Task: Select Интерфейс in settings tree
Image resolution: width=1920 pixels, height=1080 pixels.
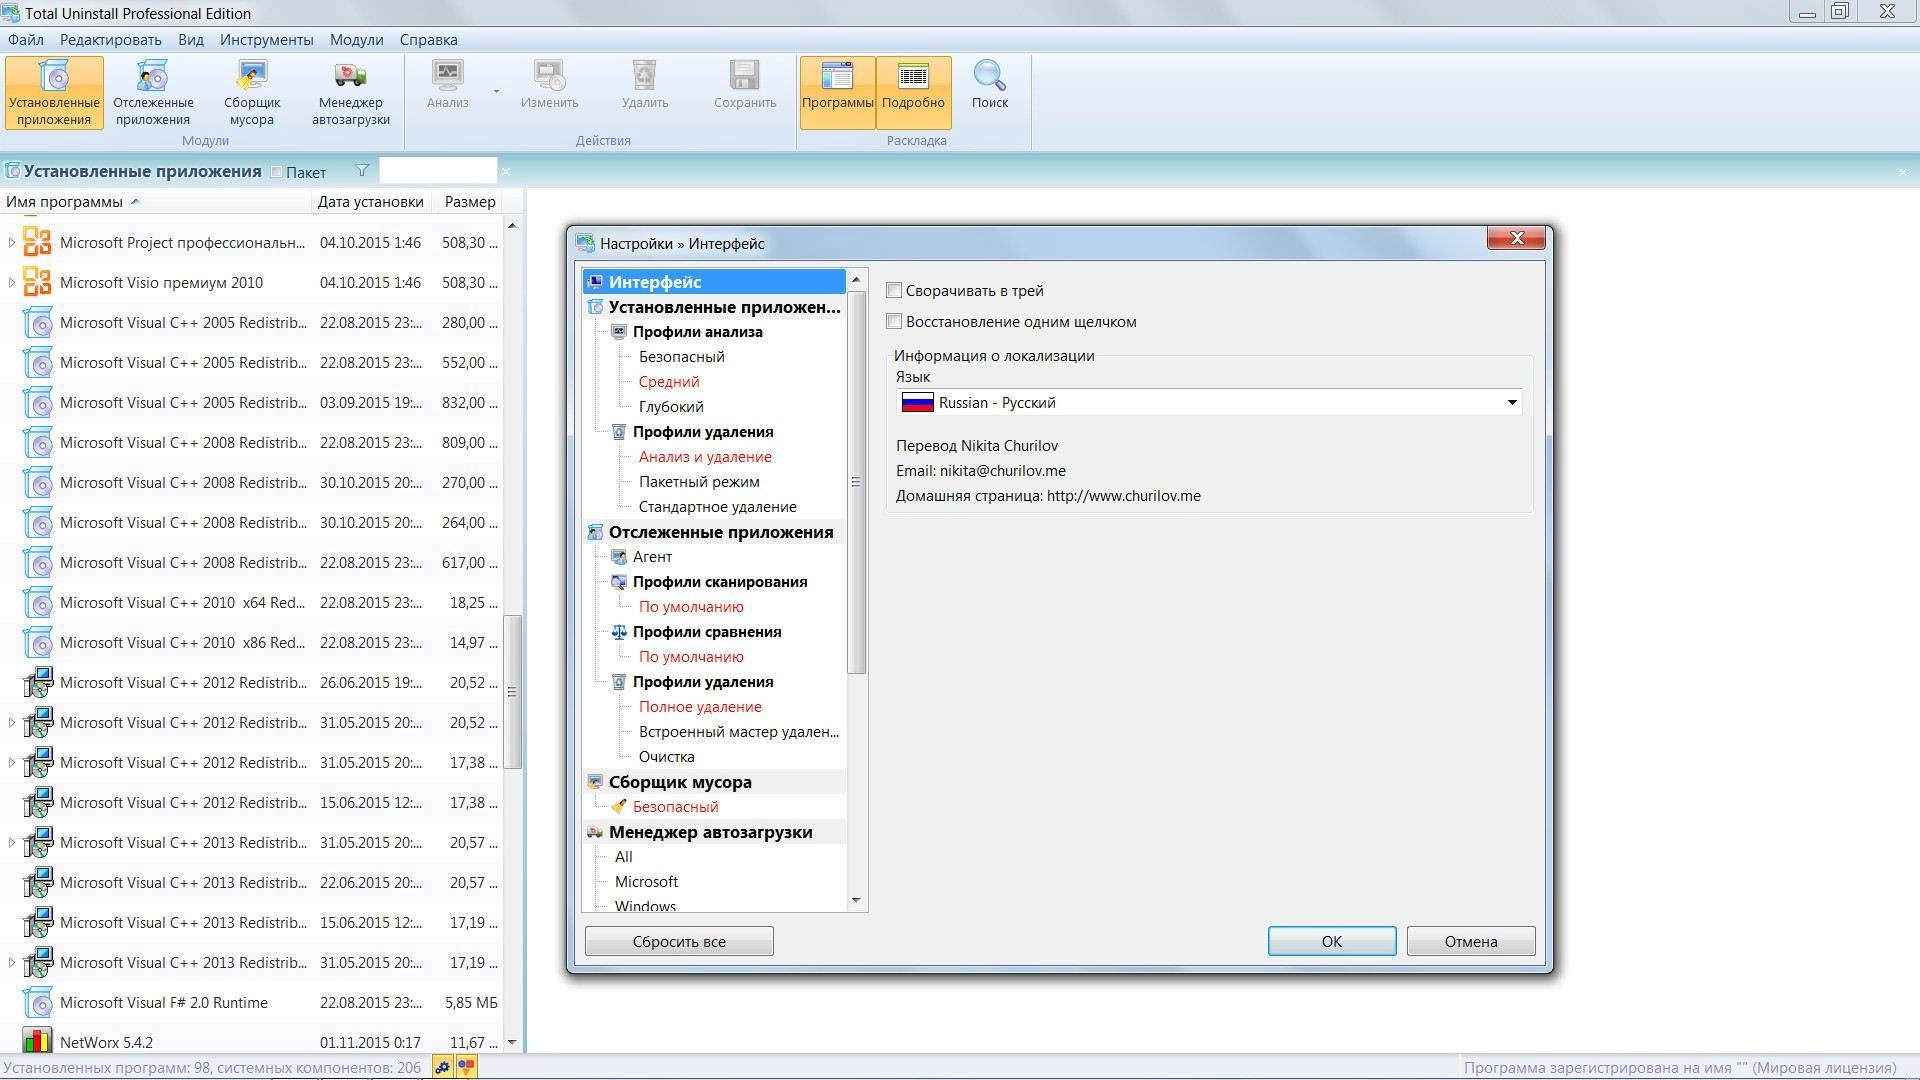Action: click(x=714, y=282)
